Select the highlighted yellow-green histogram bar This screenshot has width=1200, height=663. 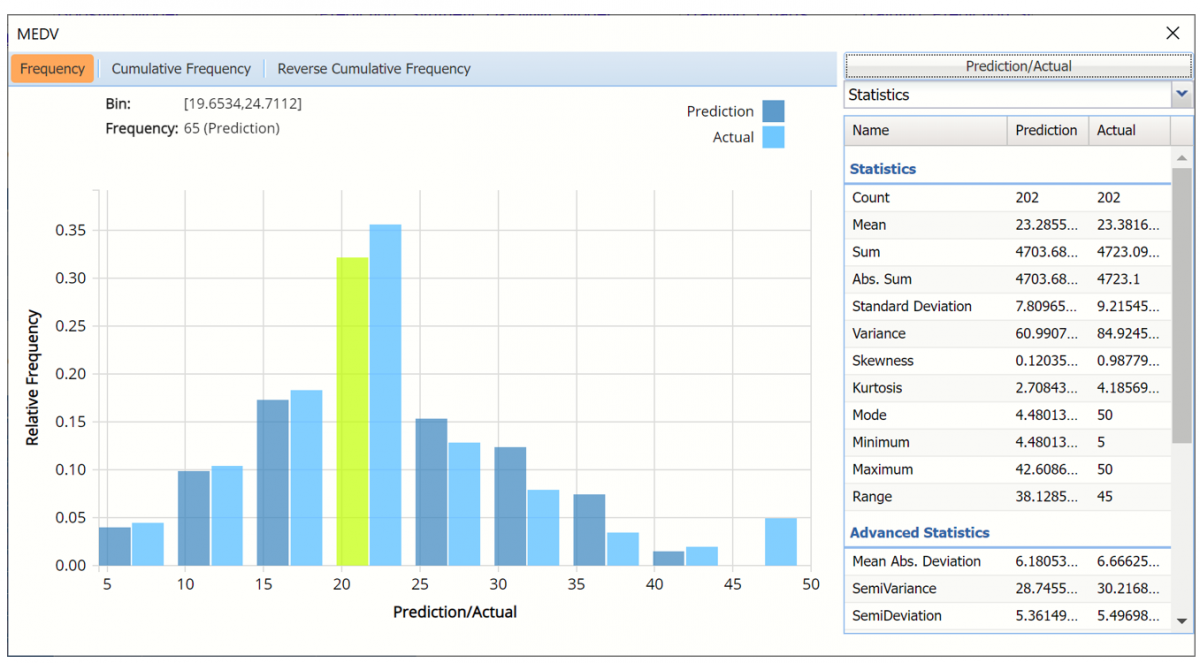click(352, 410)
